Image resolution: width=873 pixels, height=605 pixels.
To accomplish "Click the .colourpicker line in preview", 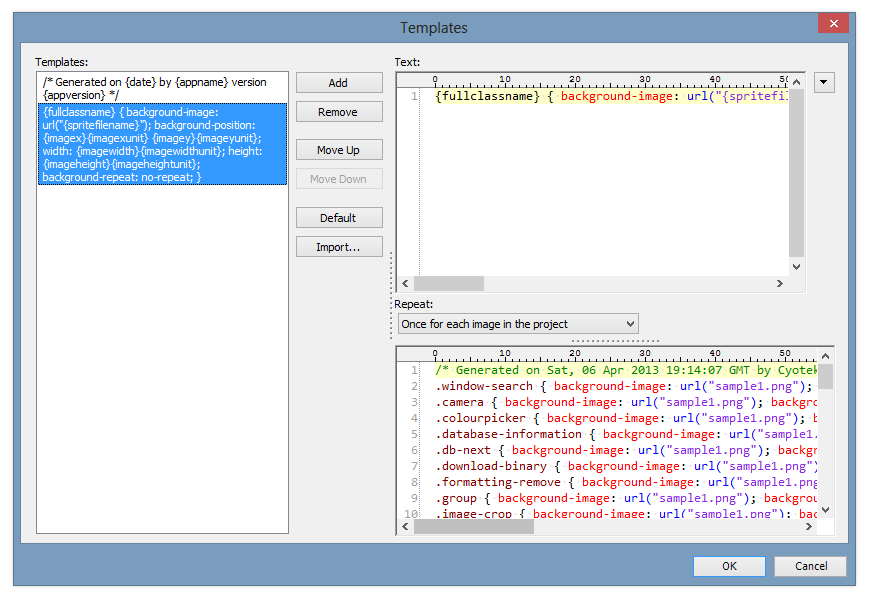I will click(x=625, y=419).
